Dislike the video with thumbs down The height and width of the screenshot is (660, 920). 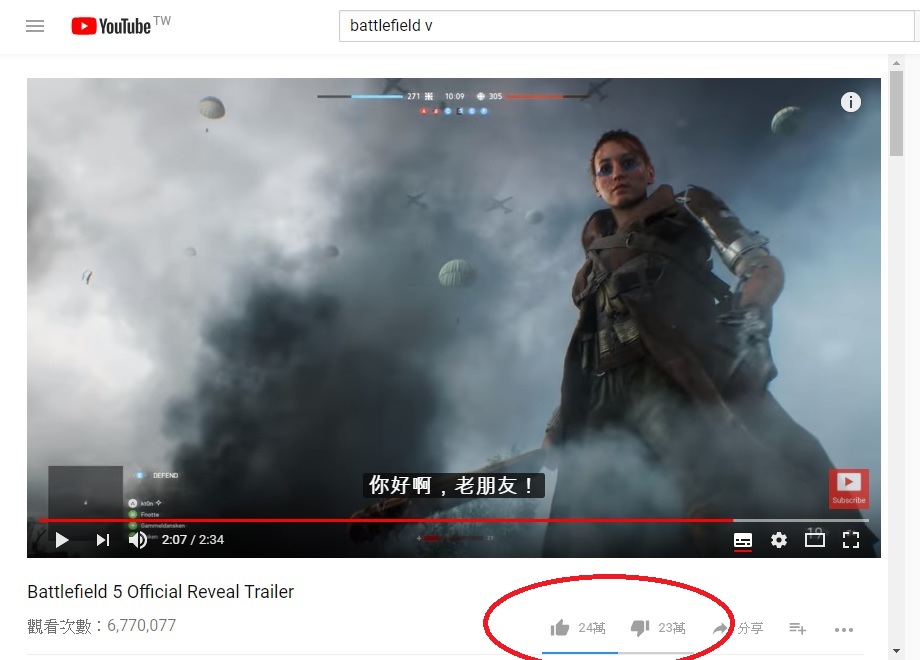tap(640, 628)
